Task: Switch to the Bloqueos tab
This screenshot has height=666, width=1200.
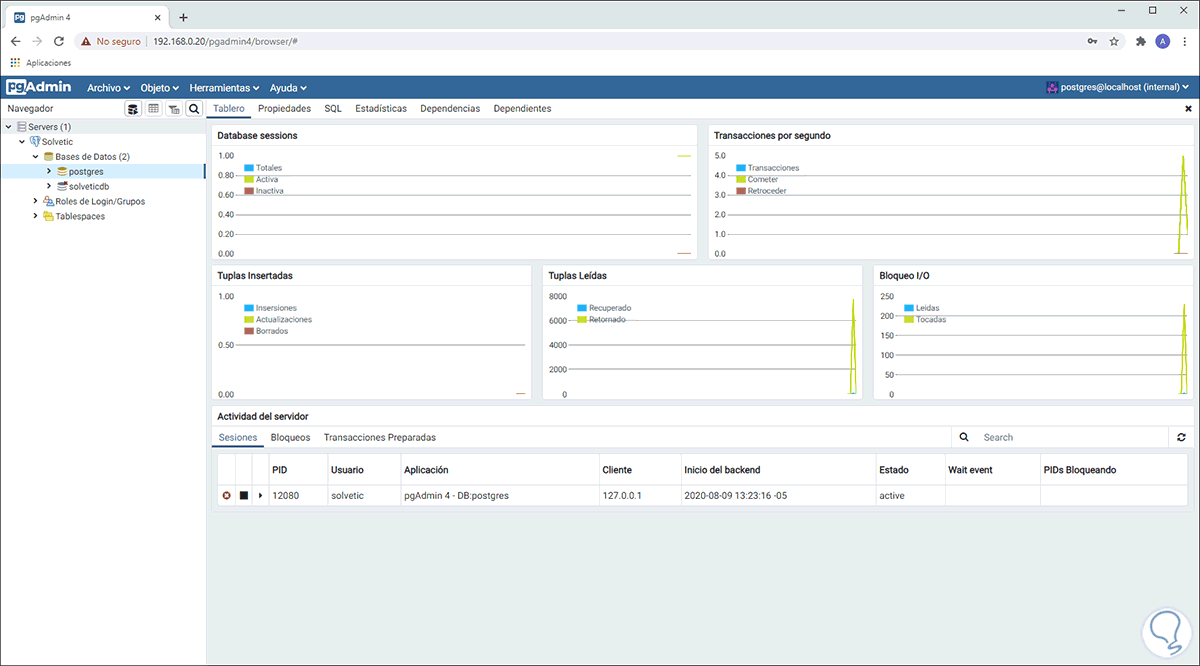Action: pyautogui.click(x=290, y=437)
